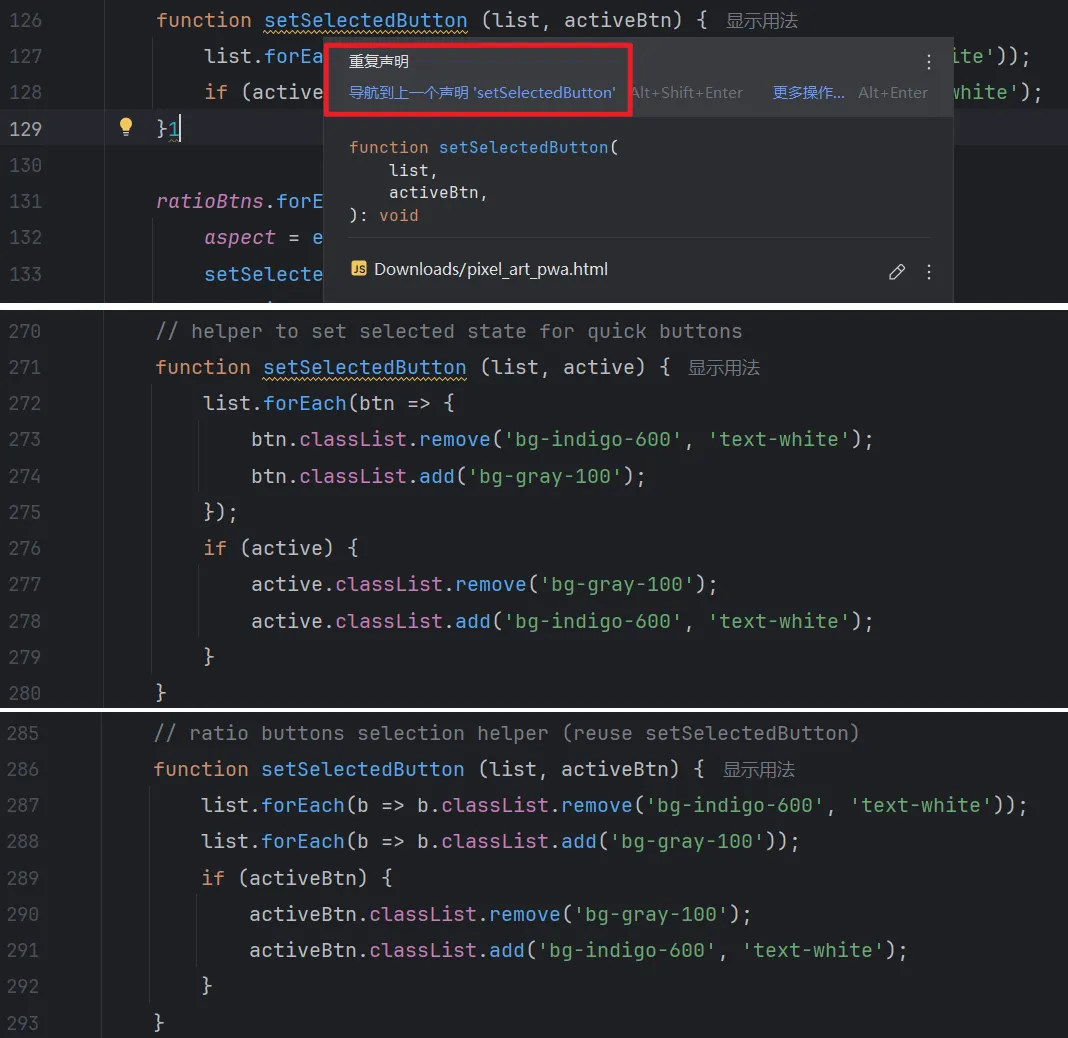Image resolution: width=1068 pixels, height=1038 pixels.
Task: Click the pencil edit icon in popup
Action: (897, 271)
